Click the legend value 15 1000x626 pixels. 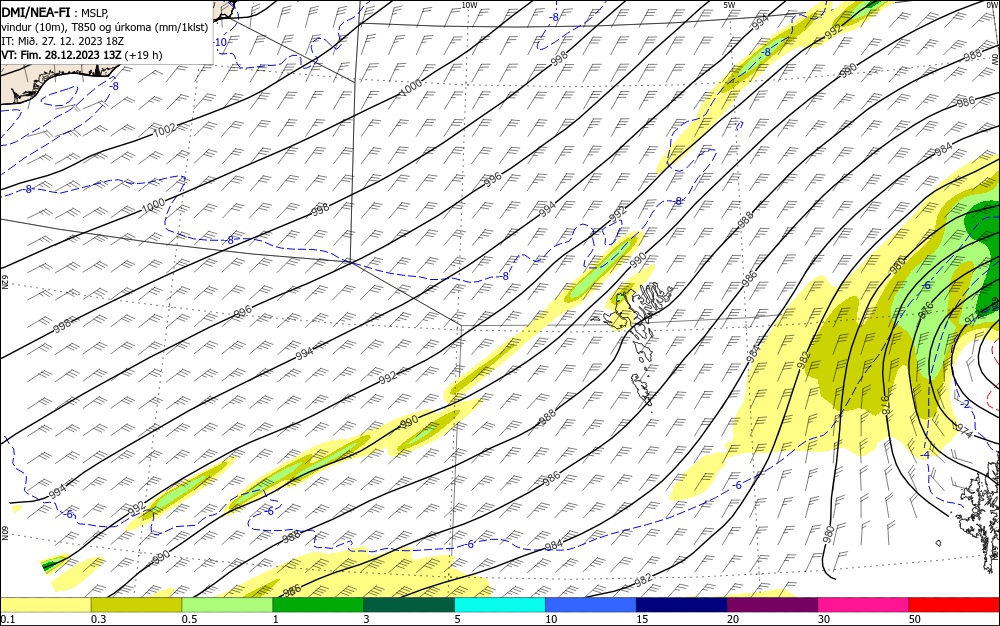click(642, 619)
